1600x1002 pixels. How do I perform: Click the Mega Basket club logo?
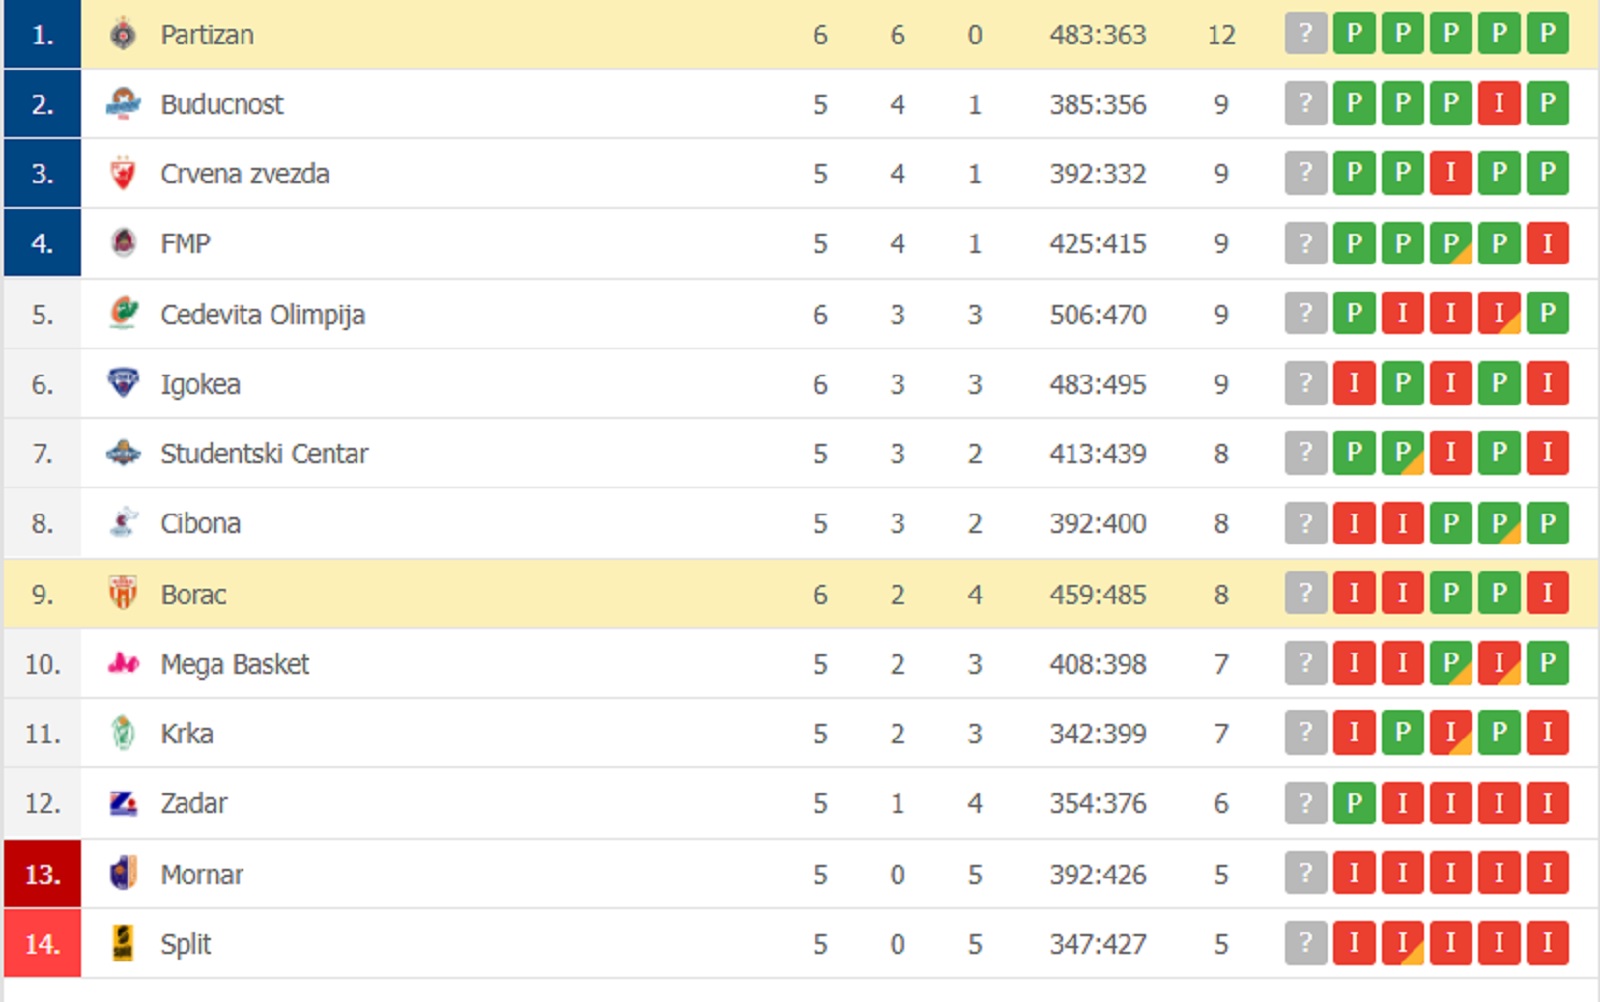coord(124,663)
